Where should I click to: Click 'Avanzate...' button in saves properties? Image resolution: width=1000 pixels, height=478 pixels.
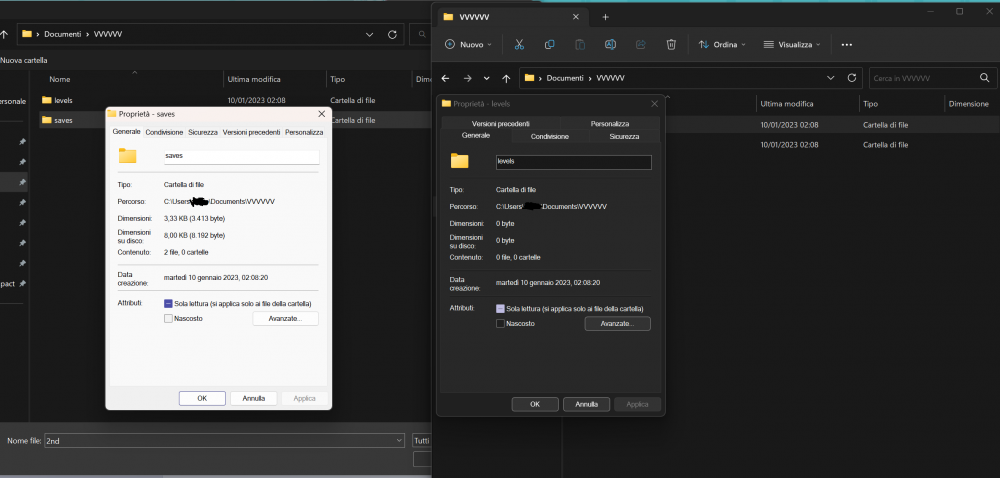coord(285,318)
